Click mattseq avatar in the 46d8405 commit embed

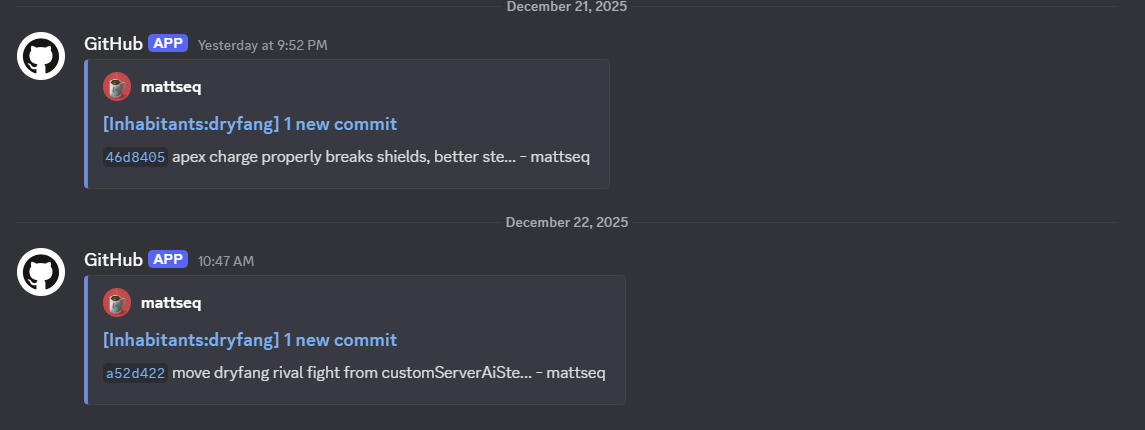[117, 87]
